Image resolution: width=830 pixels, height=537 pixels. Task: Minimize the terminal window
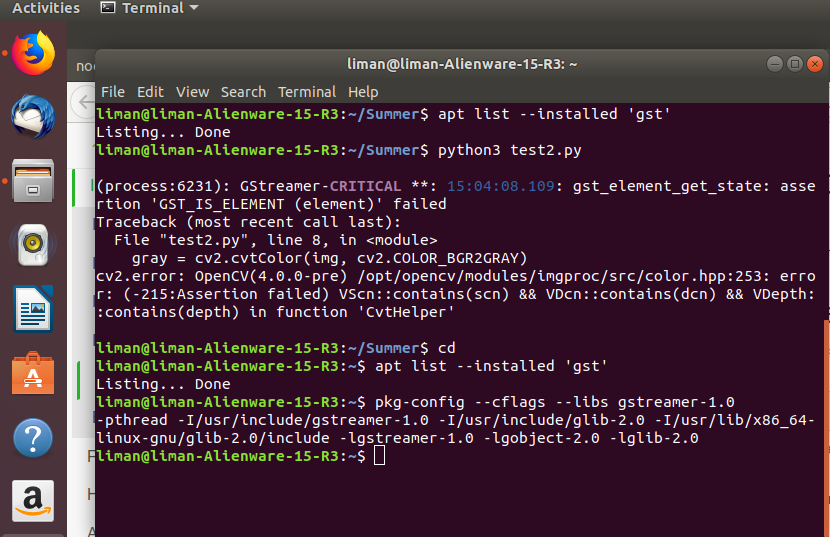(775, 64)
